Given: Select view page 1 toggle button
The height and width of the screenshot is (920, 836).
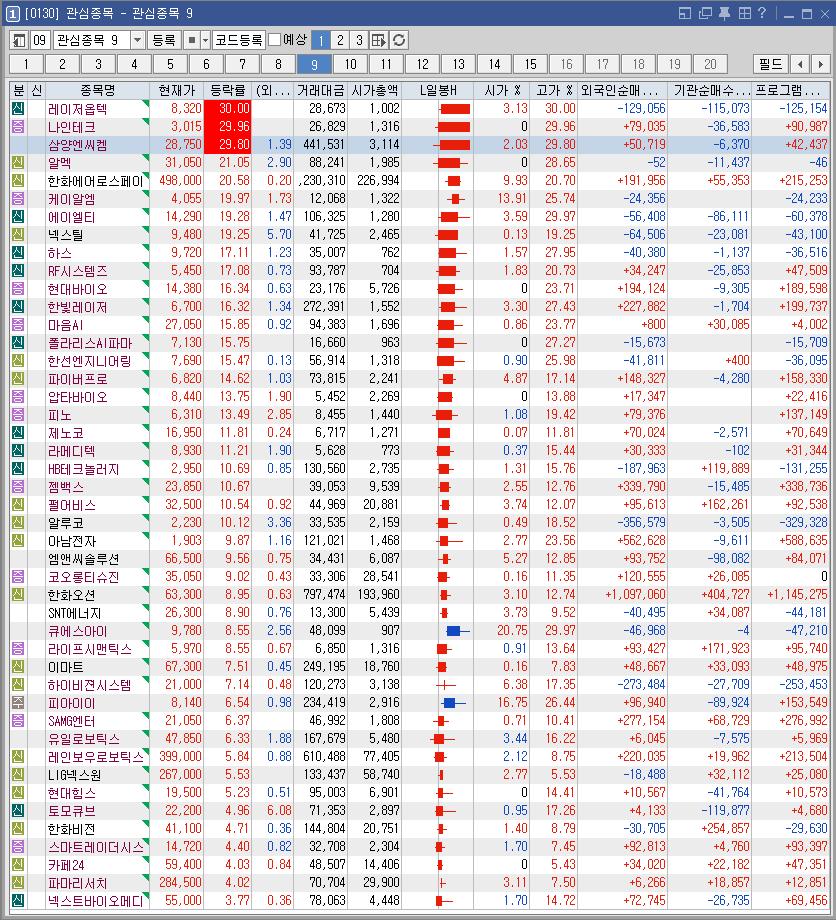Looking at the screenshot, I should pos(321,40).
